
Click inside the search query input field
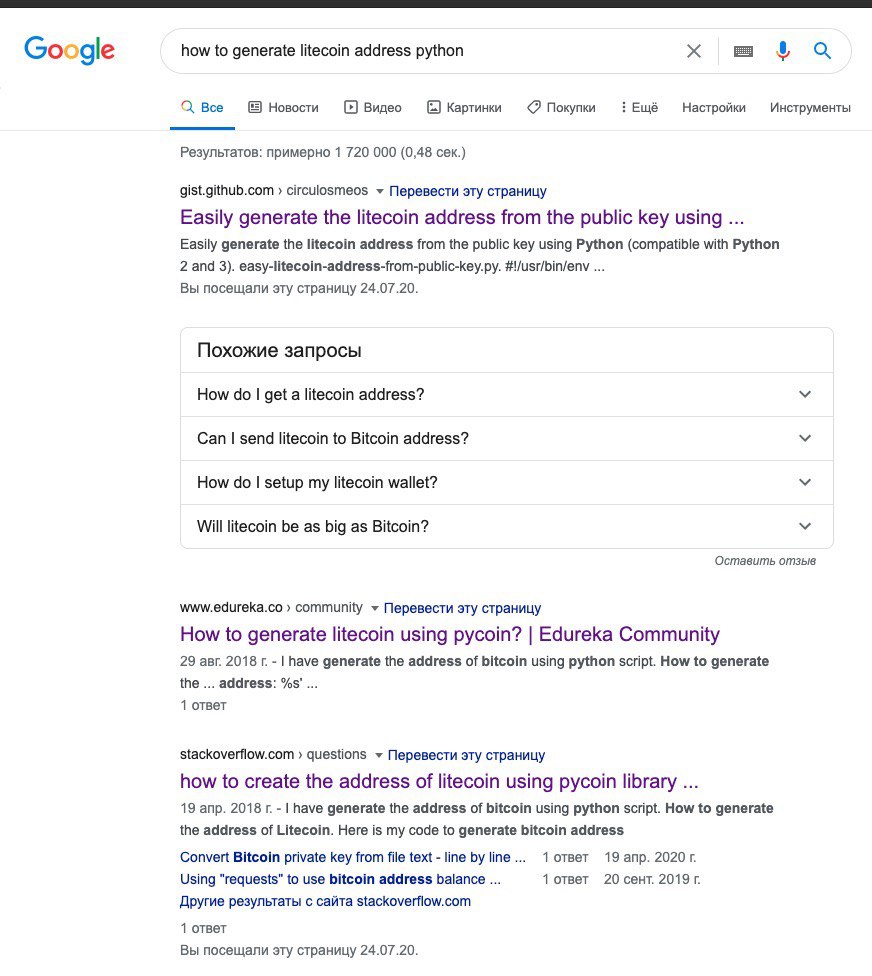pyautogui.click(x=420, y=51)
